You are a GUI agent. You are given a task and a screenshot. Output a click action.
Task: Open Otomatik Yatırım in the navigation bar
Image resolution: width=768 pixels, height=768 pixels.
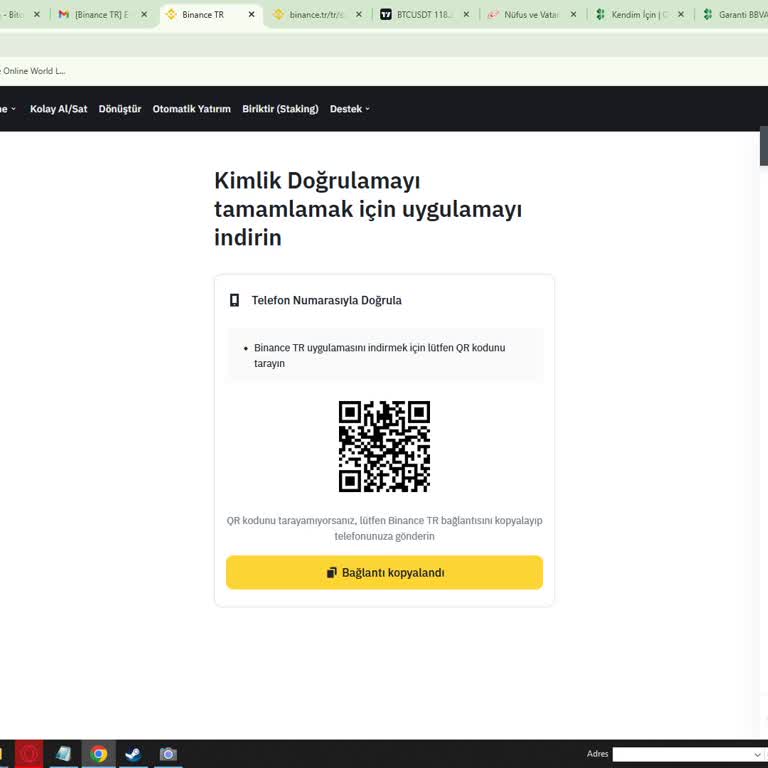pos(192,109)
